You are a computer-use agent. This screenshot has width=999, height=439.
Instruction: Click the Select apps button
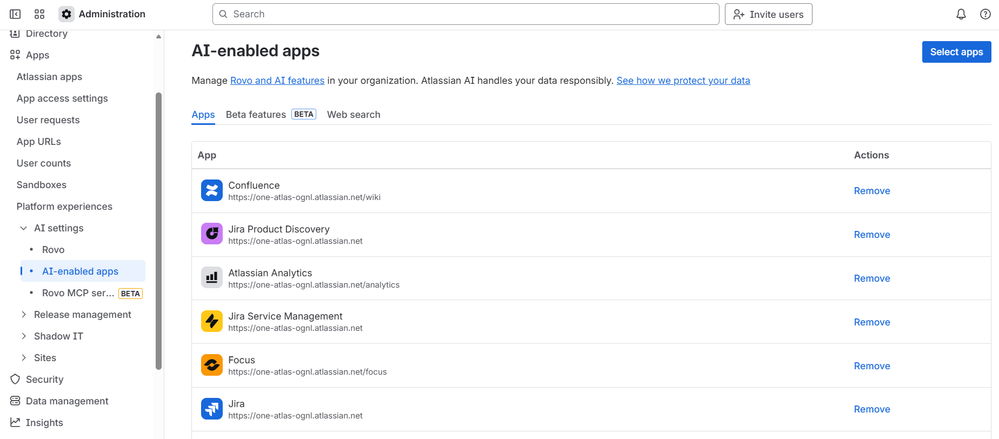pyautogui.click(x=956, y=52)
